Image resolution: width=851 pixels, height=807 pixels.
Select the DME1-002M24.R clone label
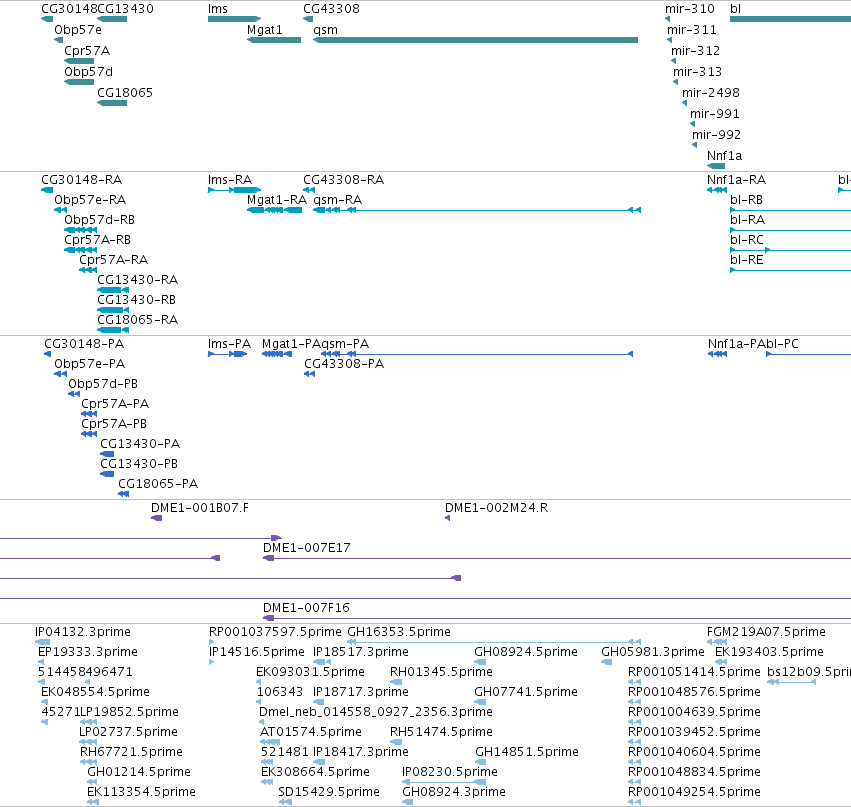coord(497,508)
